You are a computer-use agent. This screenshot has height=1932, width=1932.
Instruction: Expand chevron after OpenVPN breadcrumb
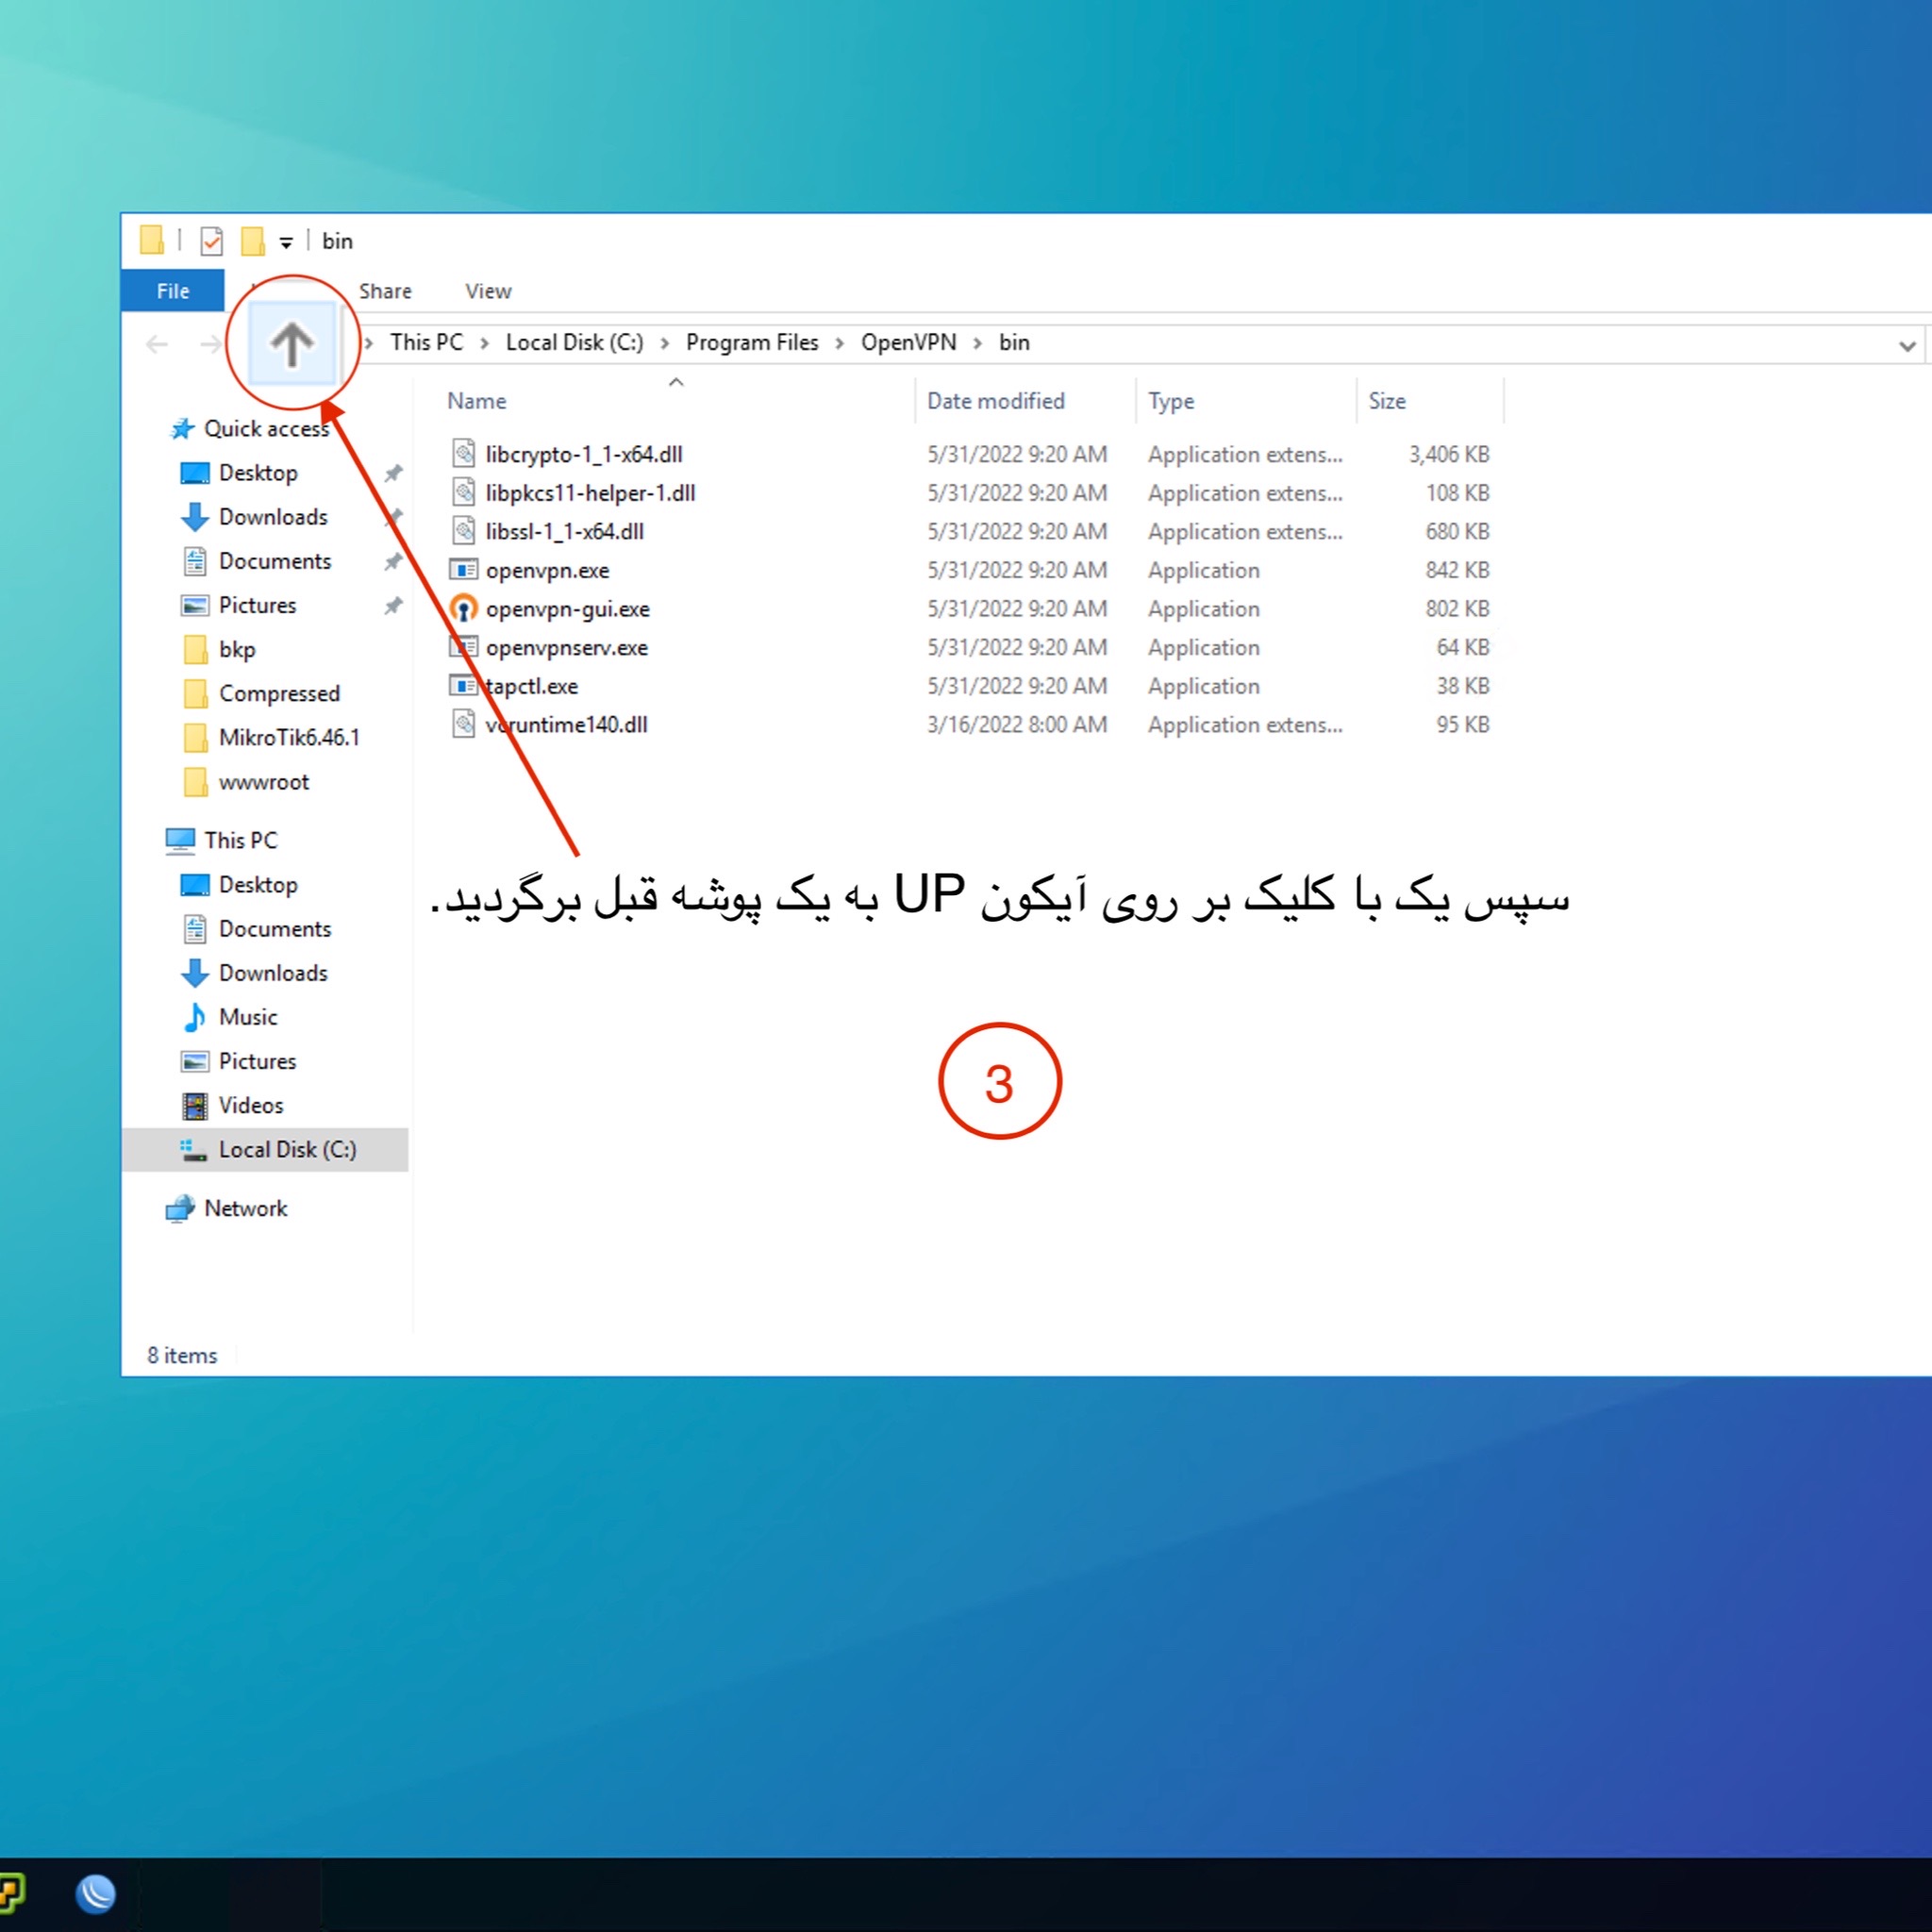(978, 343)
